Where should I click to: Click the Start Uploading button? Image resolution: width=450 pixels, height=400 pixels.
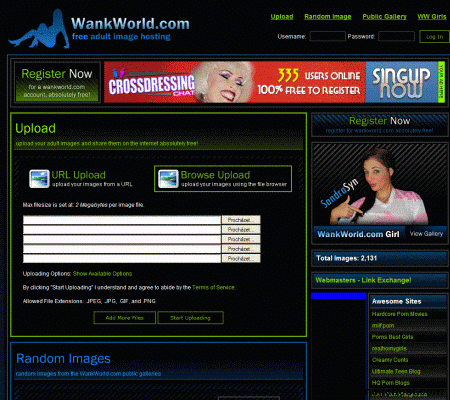coord(190,318)
